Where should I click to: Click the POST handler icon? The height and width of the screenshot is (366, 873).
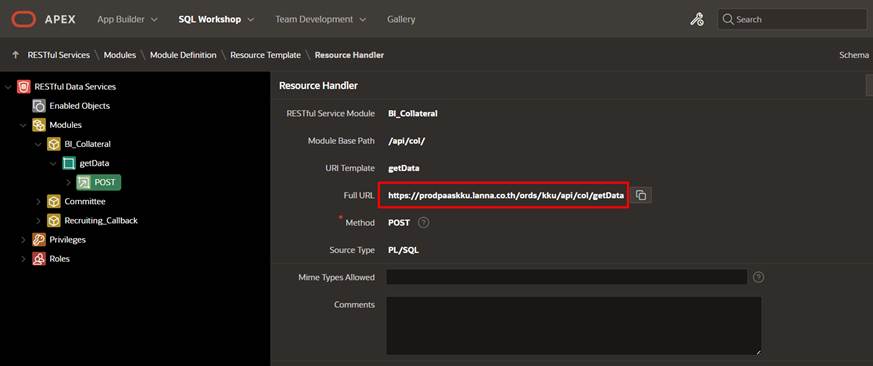tap(84, 182)
